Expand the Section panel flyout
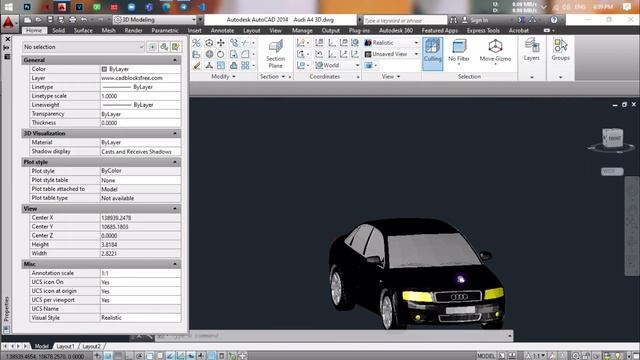 [272, 76]
